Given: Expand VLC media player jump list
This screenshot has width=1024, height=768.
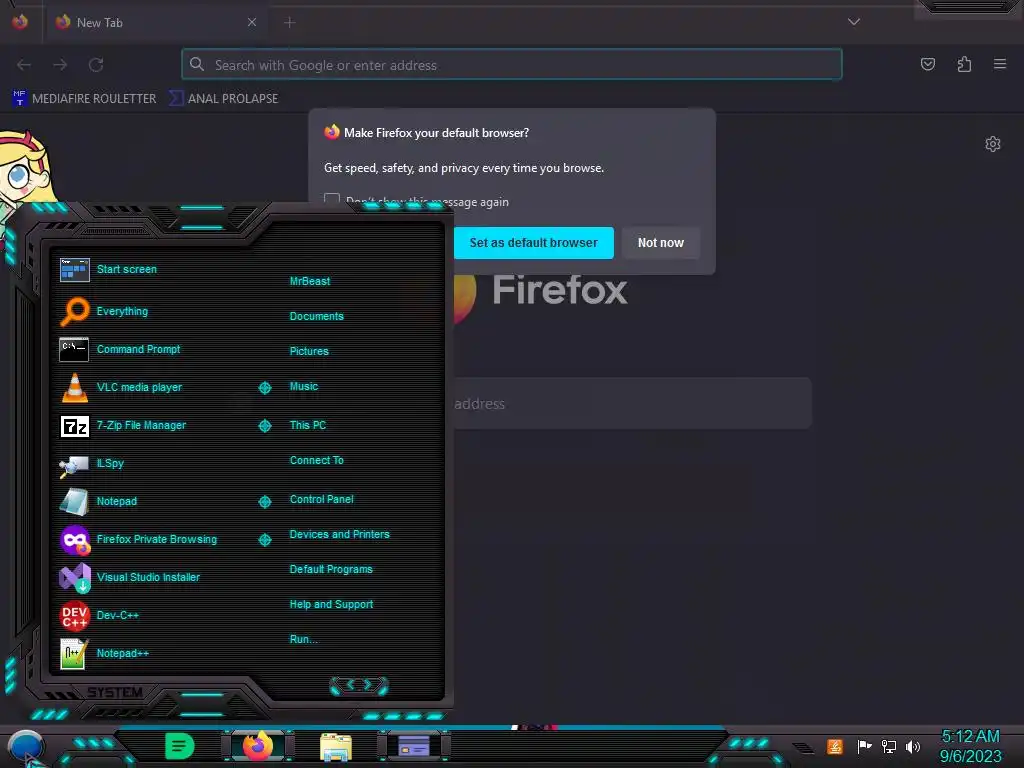Looking at the screenshot, I should (264, 388).
